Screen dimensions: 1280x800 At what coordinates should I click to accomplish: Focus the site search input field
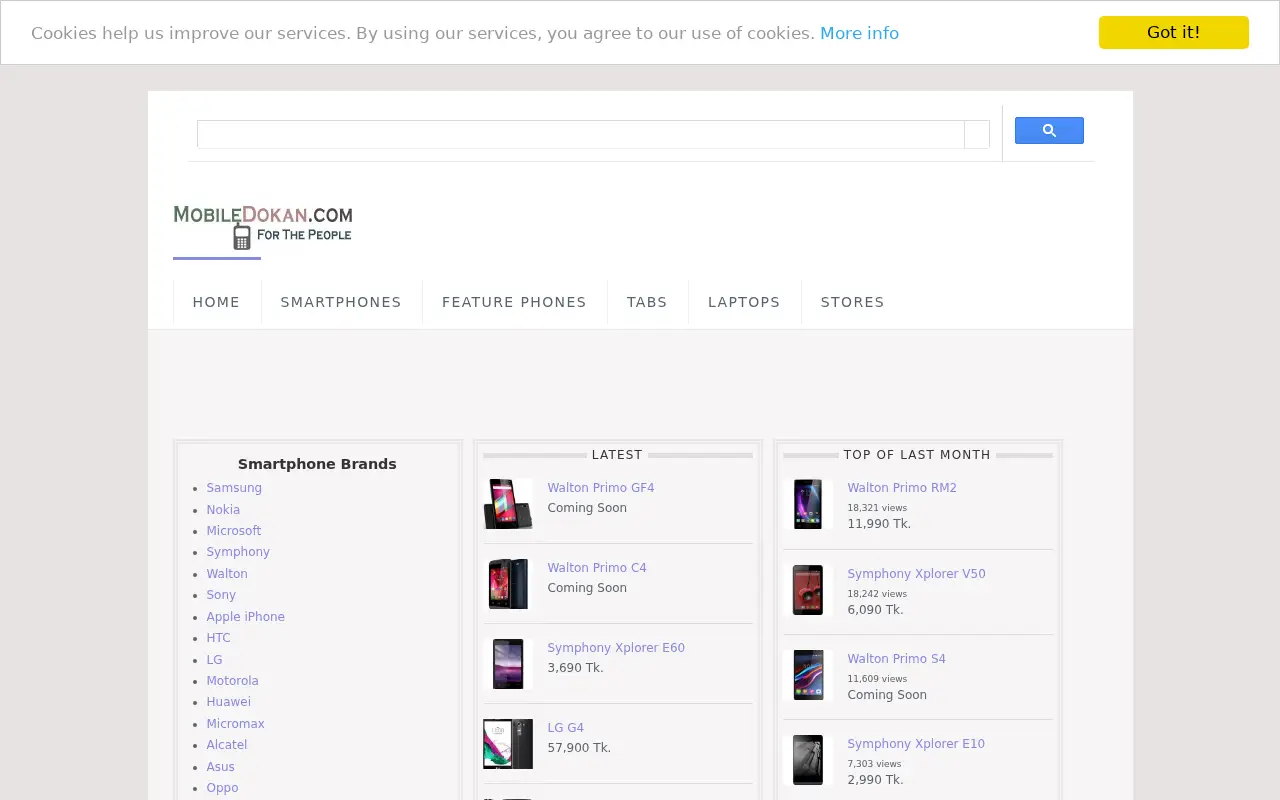click(x=581, y=134)
